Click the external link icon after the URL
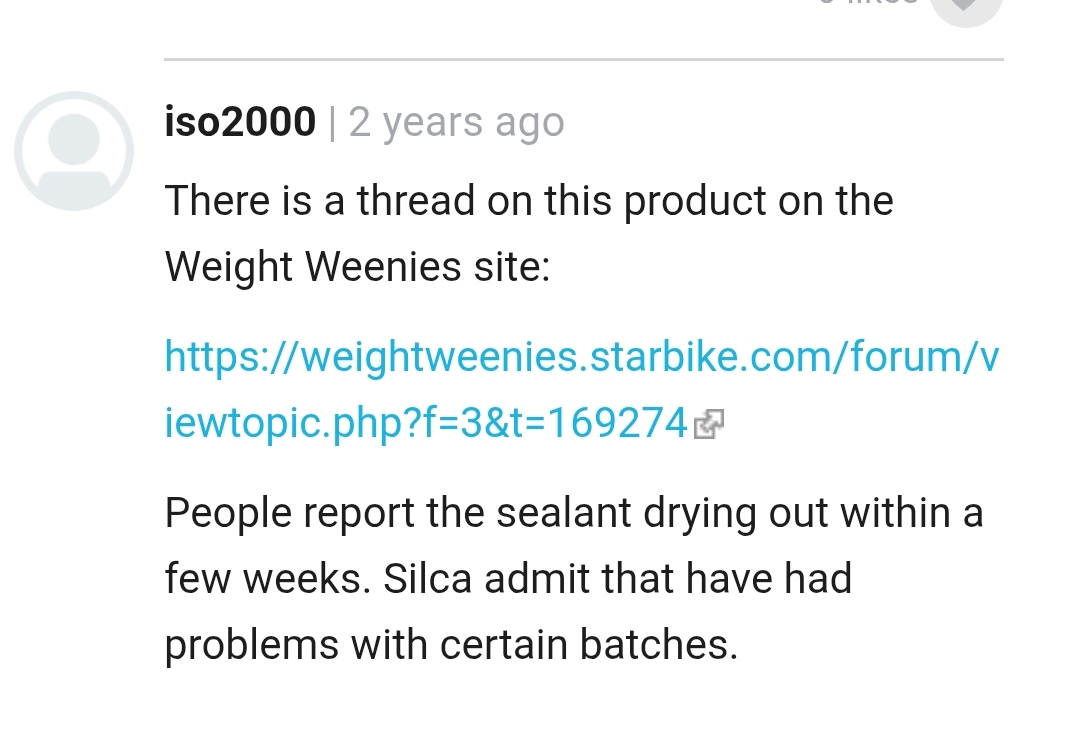Screen dimensions: 1080x736 click(708, 426)
